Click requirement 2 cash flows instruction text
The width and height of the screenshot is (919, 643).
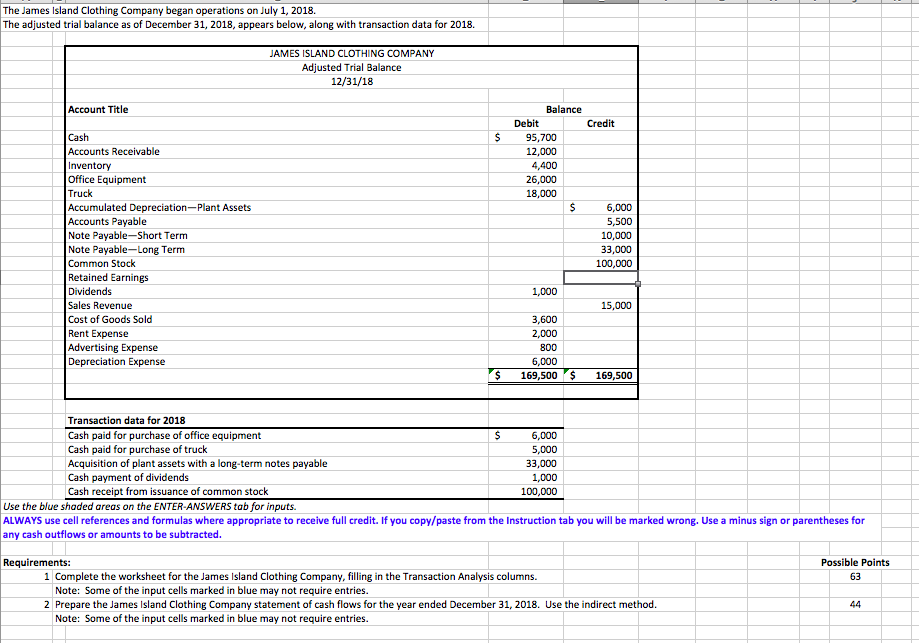pyautogui.click(x=356, y=604)
